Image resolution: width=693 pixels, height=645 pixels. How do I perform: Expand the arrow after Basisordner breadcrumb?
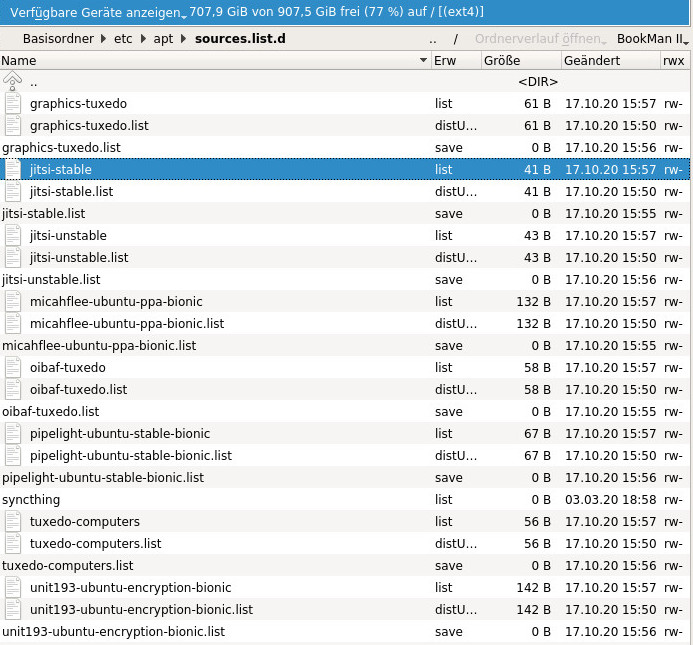click(x=103, y=39)
